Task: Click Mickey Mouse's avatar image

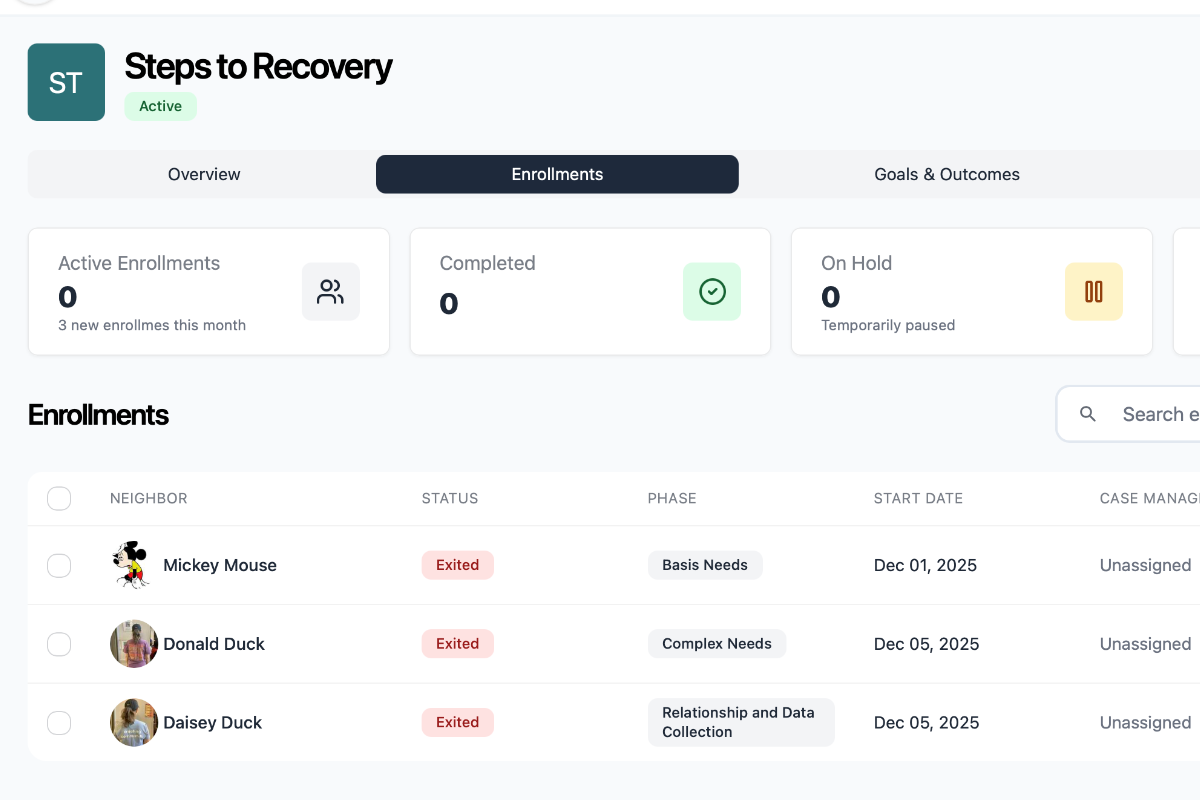Action: (x=132, y=565)
